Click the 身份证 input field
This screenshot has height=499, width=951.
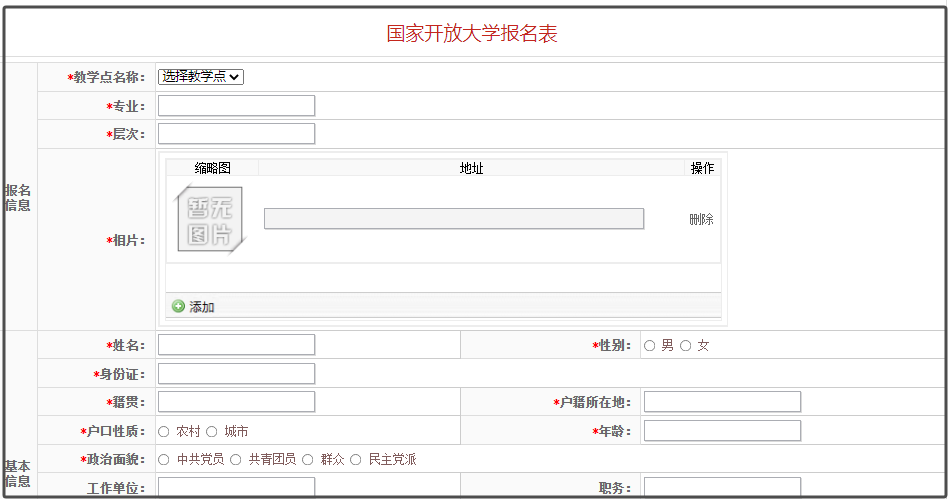(237, 373)
